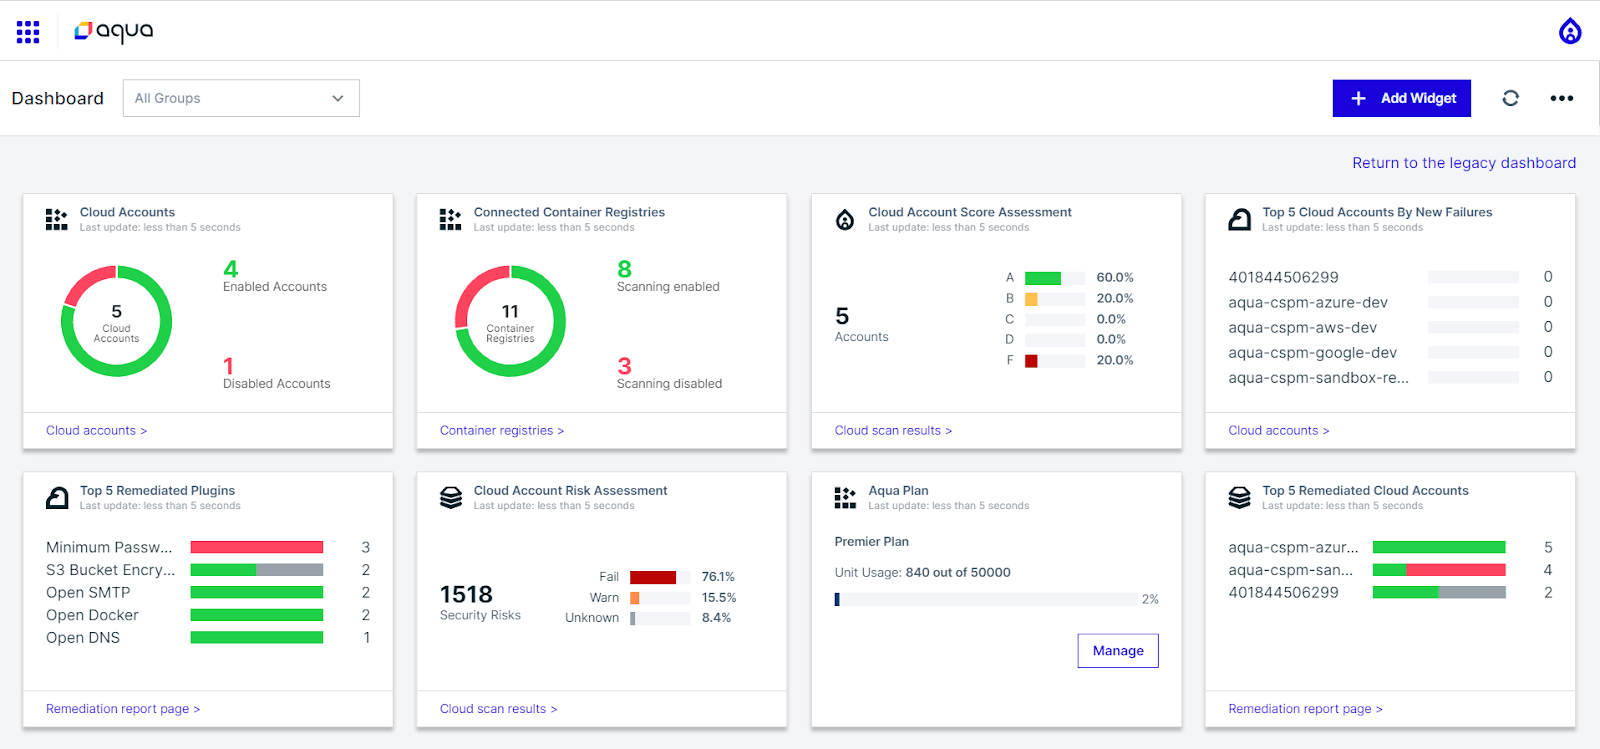This screenshot has width=1600, height=749.
Task: Click the aqua-cspm-azur... remediated green bar
Action: (x=1439, y=547)
